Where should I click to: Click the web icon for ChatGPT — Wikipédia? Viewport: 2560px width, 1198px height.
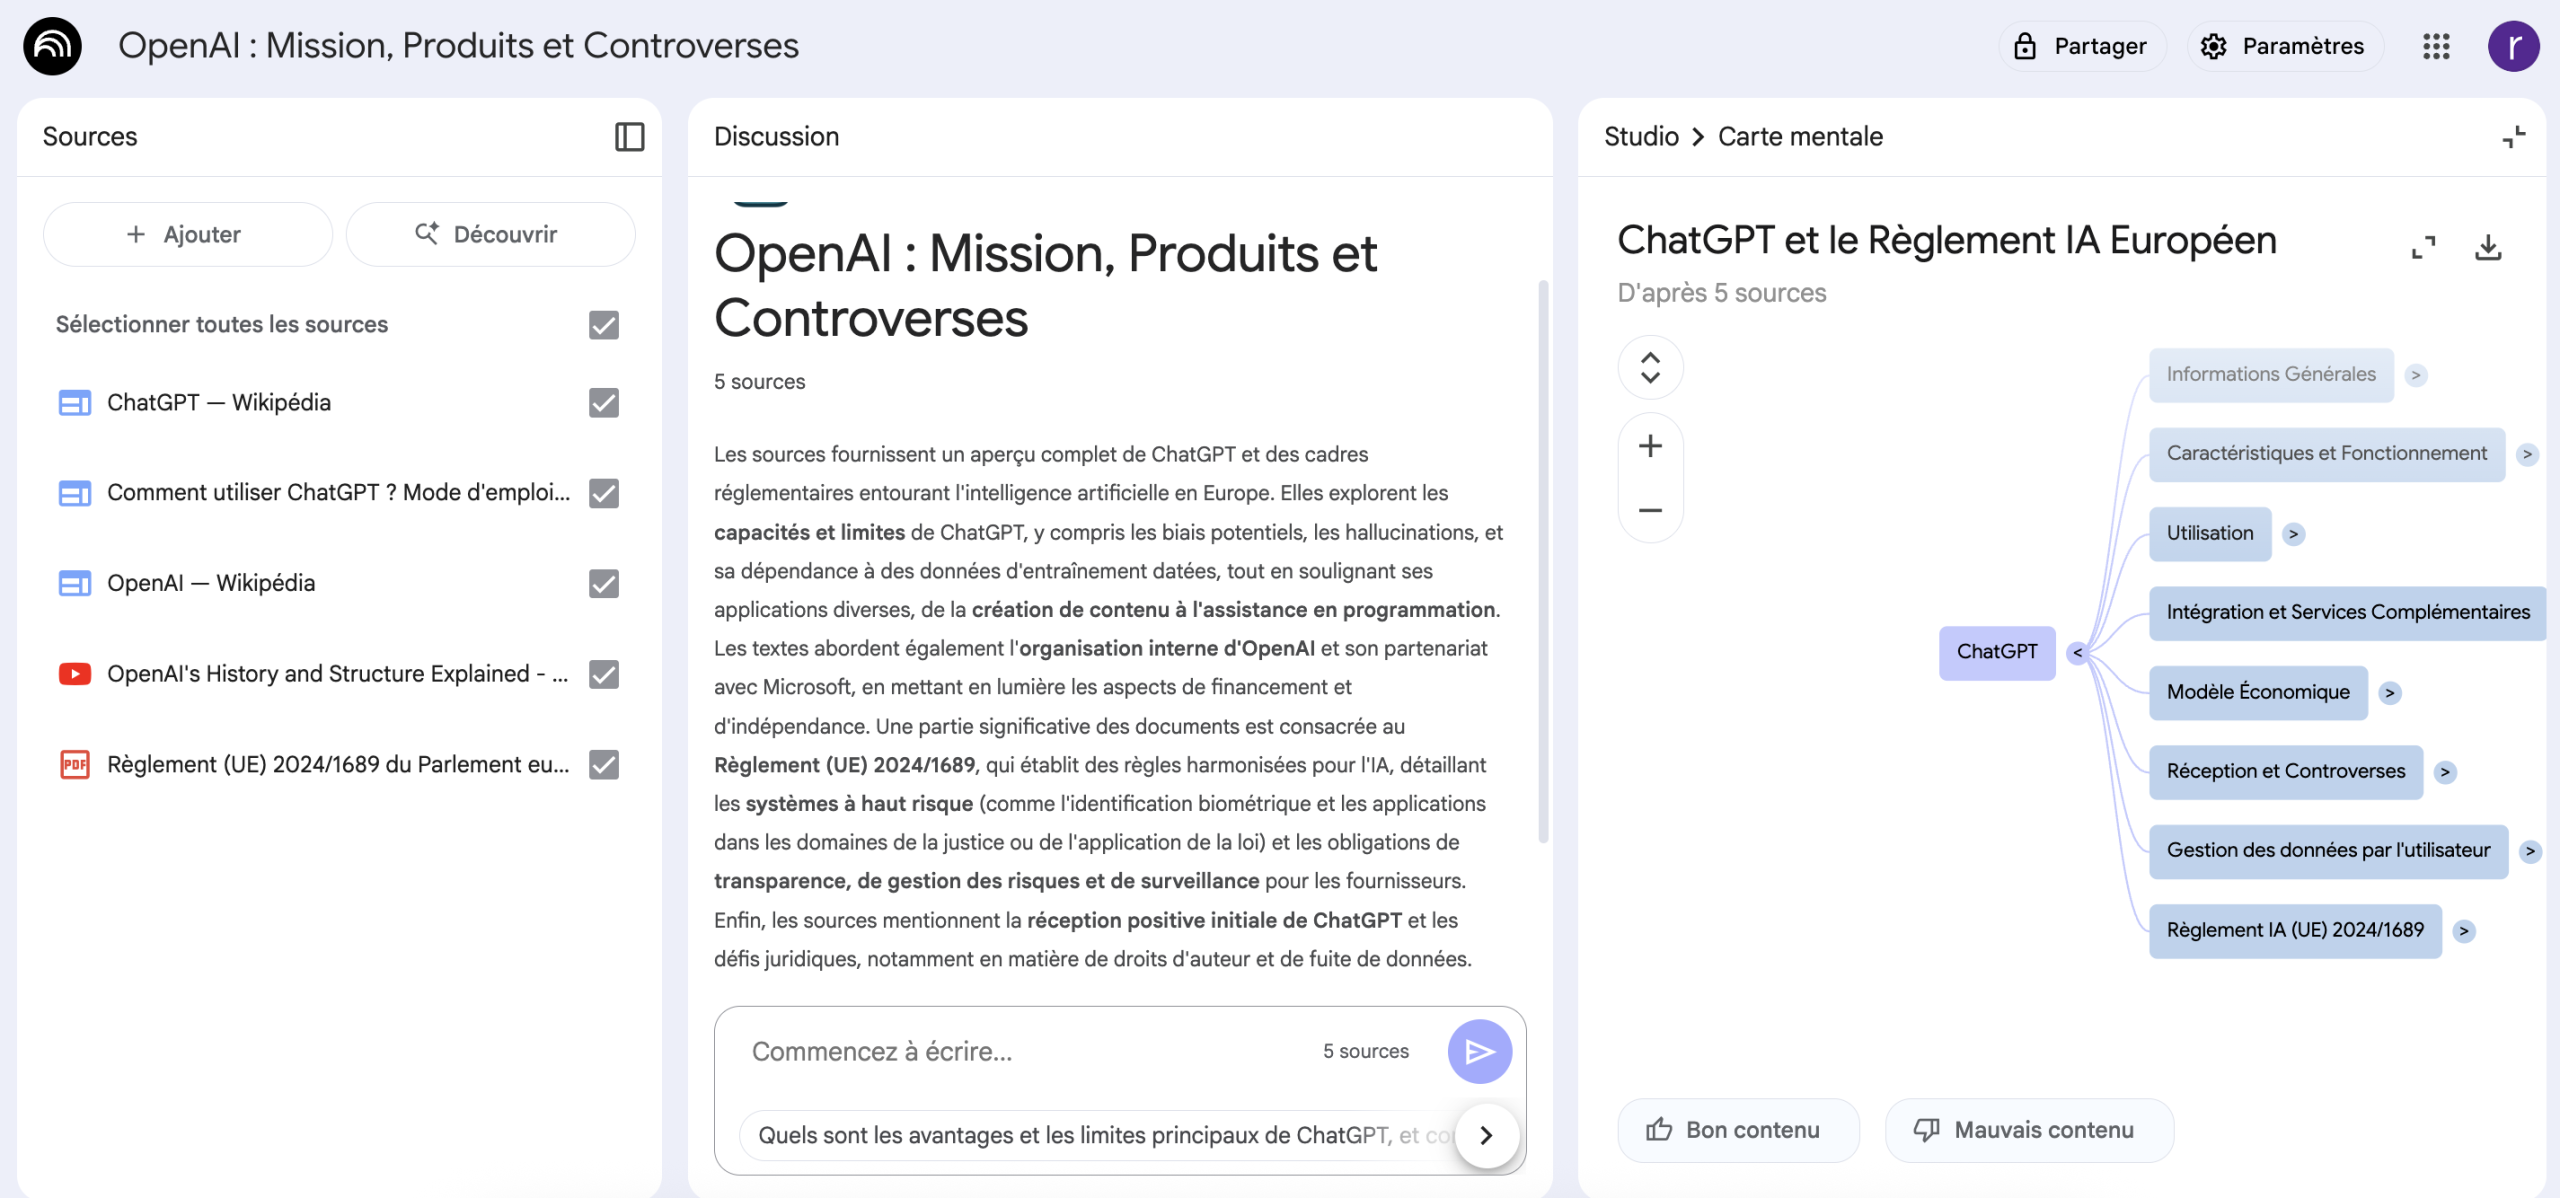[x=75, y=403]
